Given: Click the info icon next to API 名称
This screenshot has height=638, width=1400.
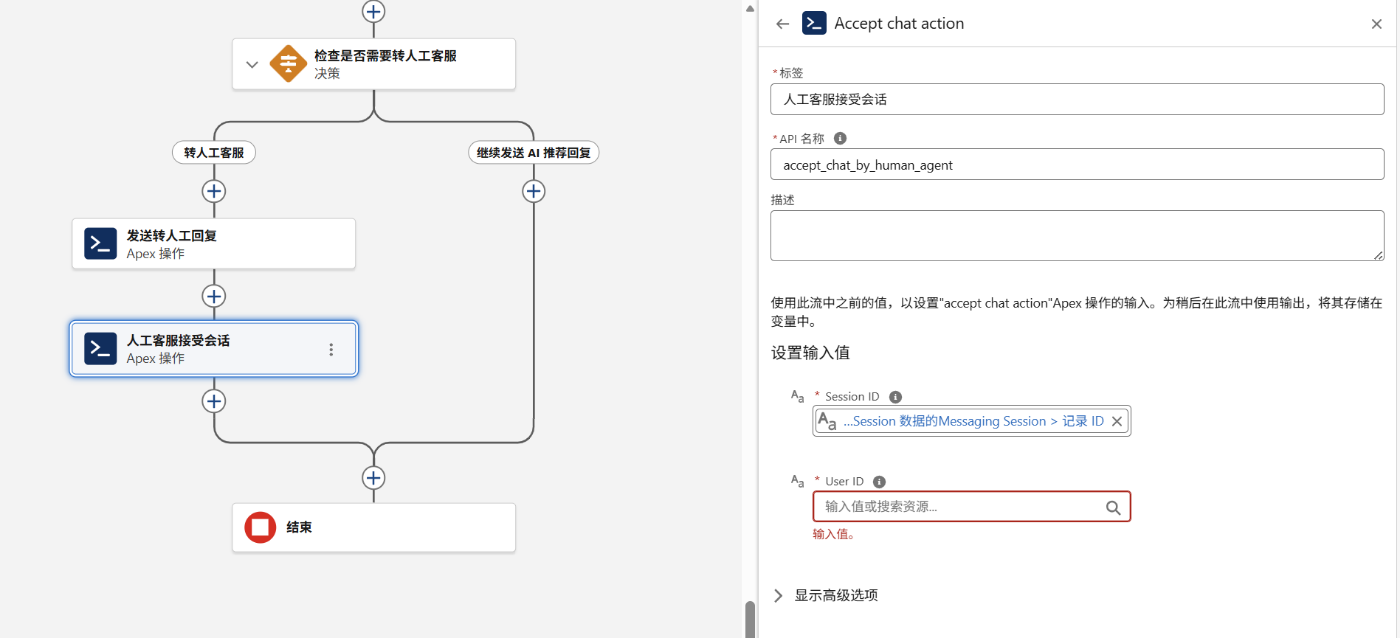Looking at the screenshot, I should [x=840, y=139].
